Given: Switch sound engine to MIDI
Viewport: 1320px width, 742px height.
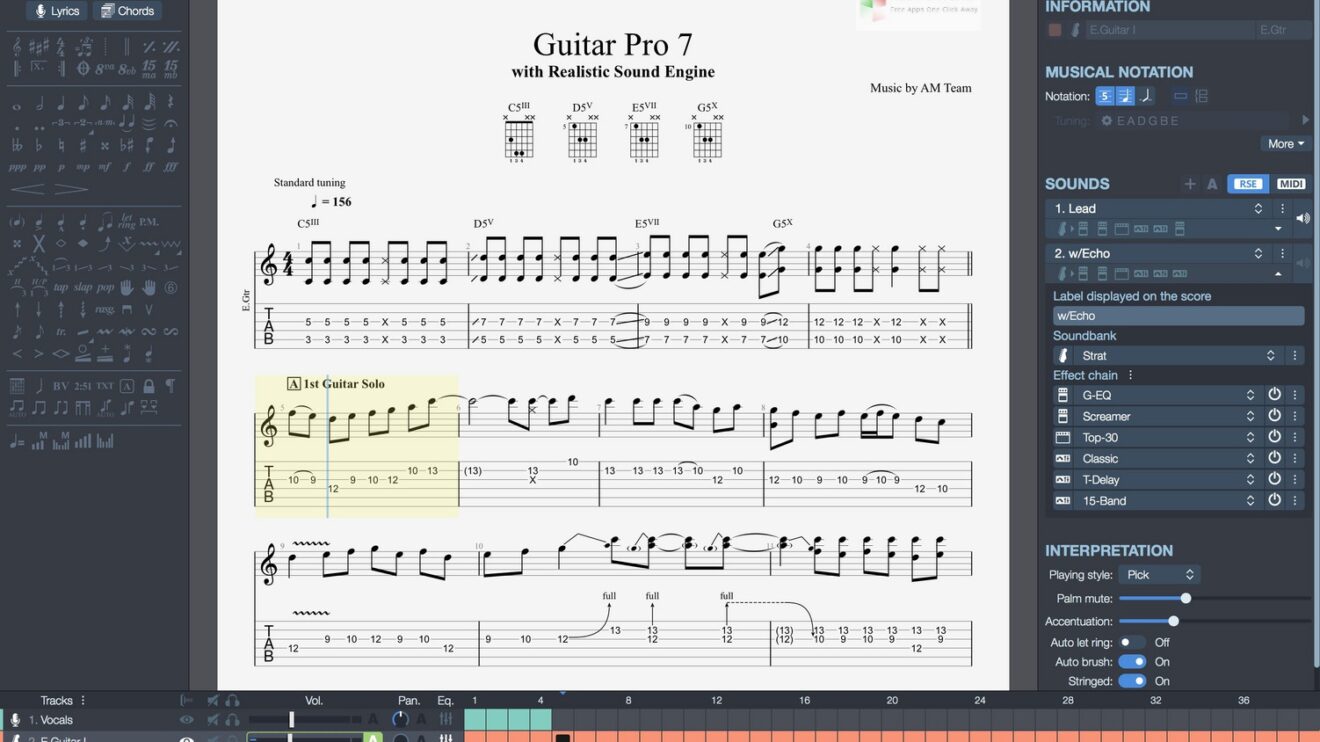Looking at the screenshot, I should 1291,184.
